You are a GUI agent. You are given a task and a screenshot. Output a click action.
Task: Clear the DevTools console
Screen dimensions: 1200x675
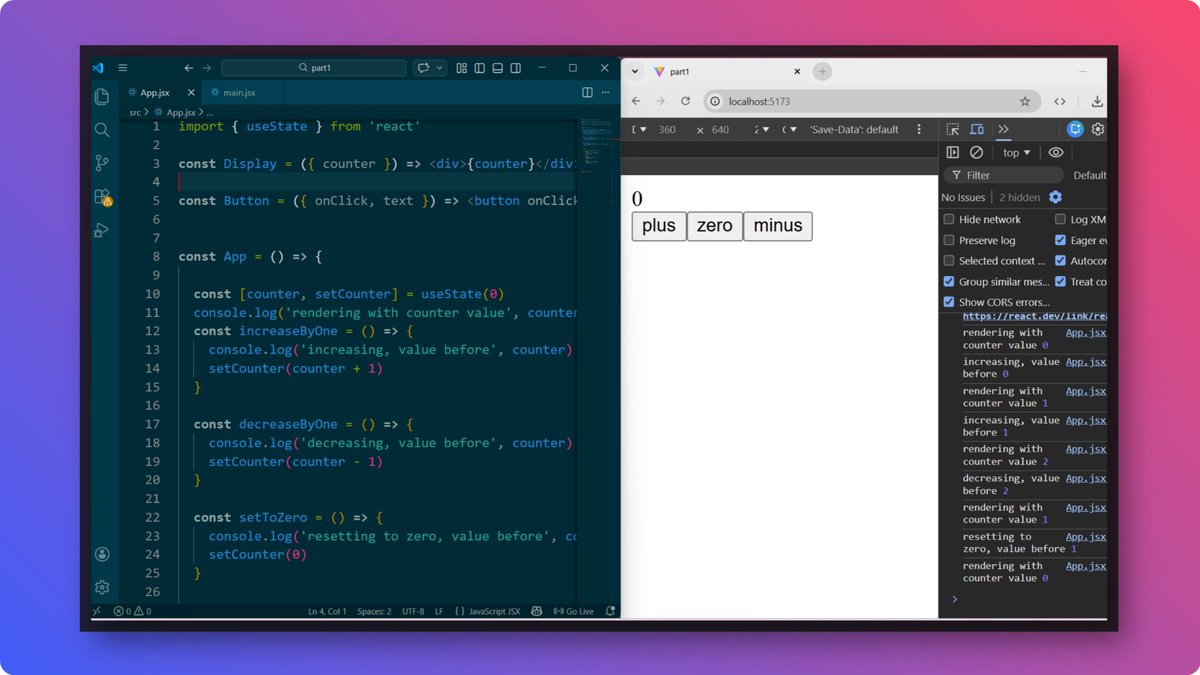(976, 152)
